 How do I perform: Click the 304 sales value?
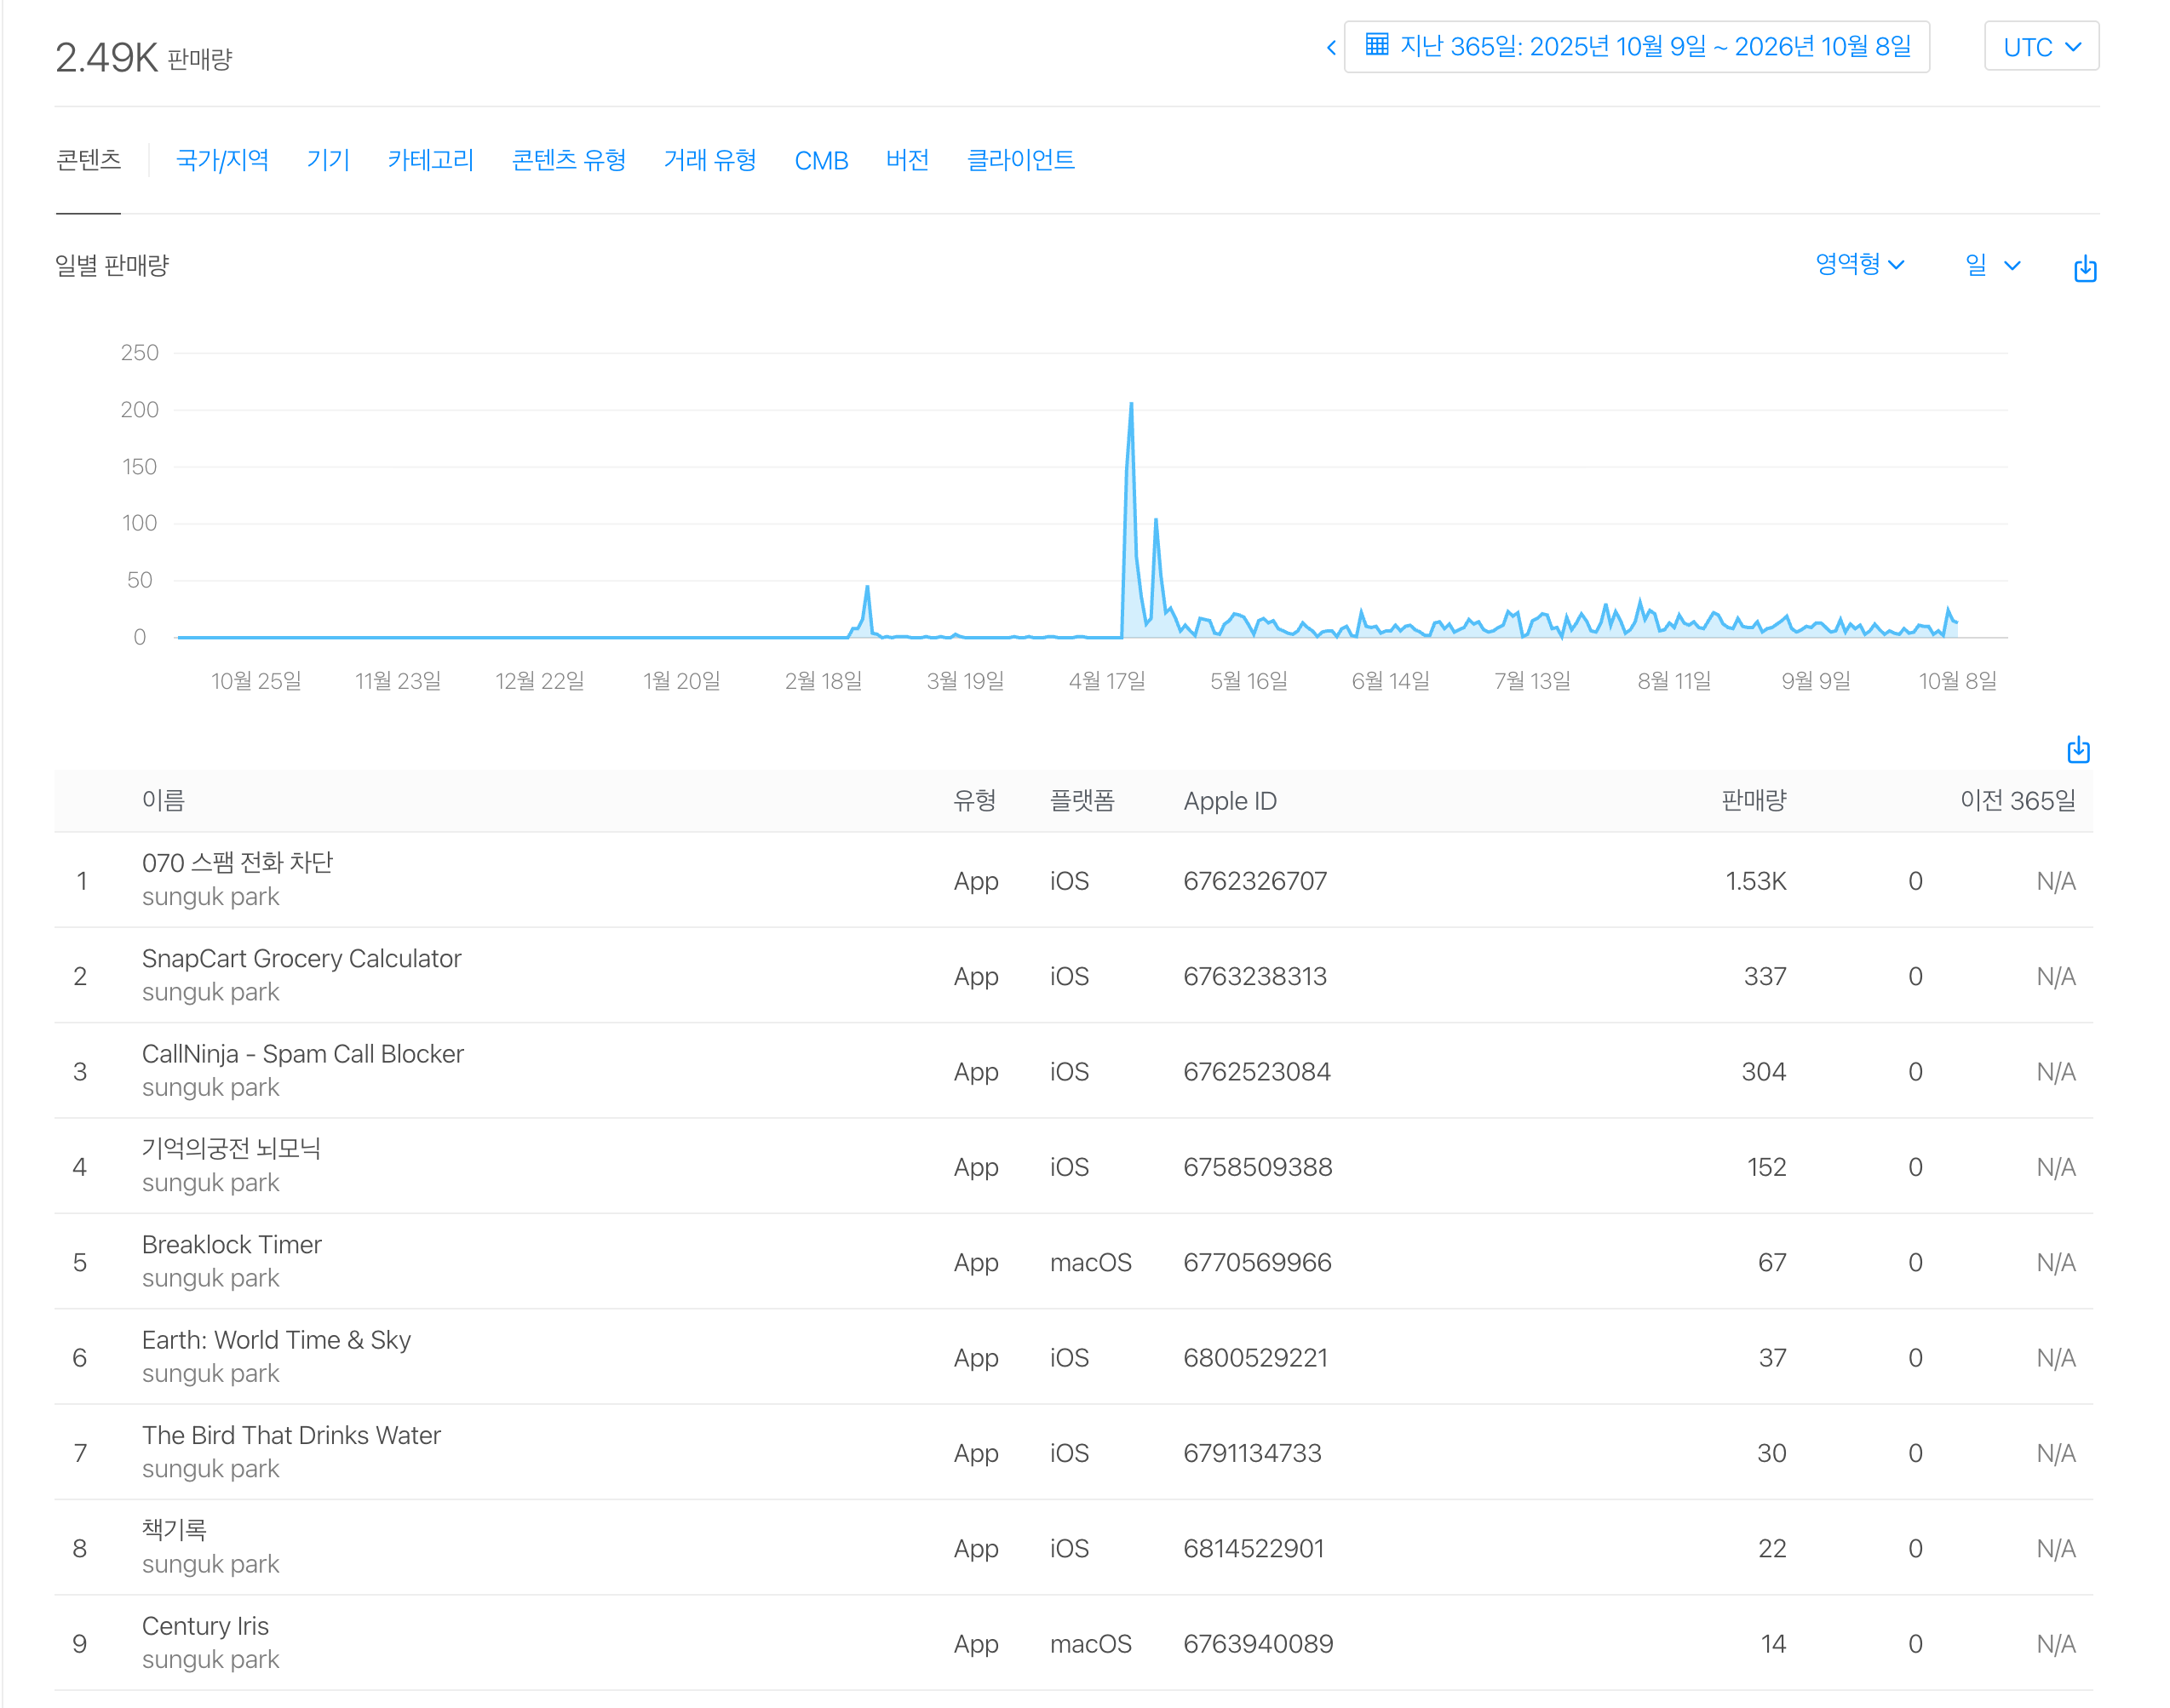[1764, 1072]
